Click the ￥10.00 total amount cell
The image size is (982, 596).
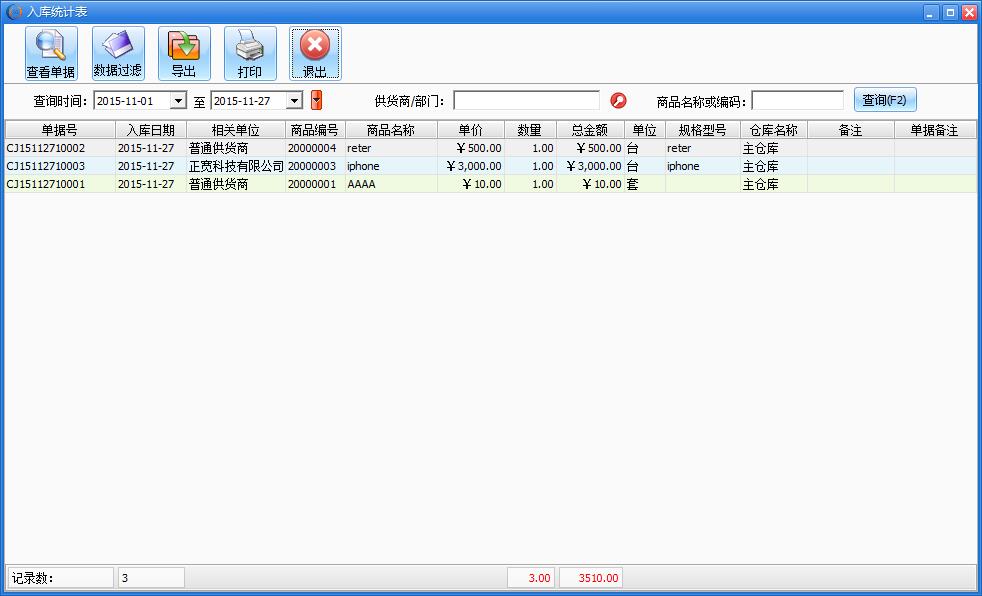click(590, 184)
